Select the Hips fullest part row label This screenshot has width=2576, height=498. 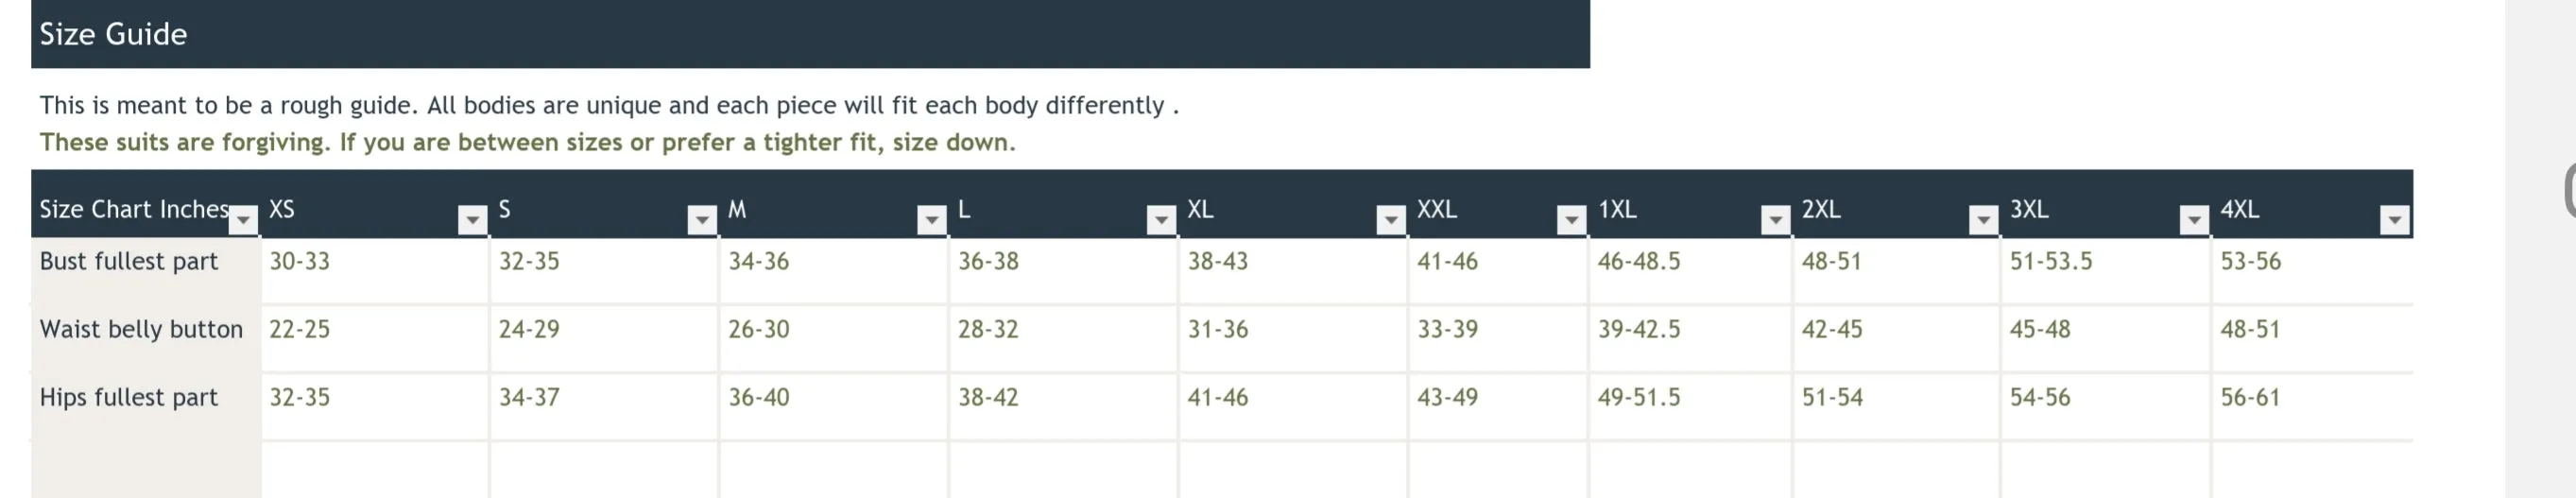[x=129, y=398]
